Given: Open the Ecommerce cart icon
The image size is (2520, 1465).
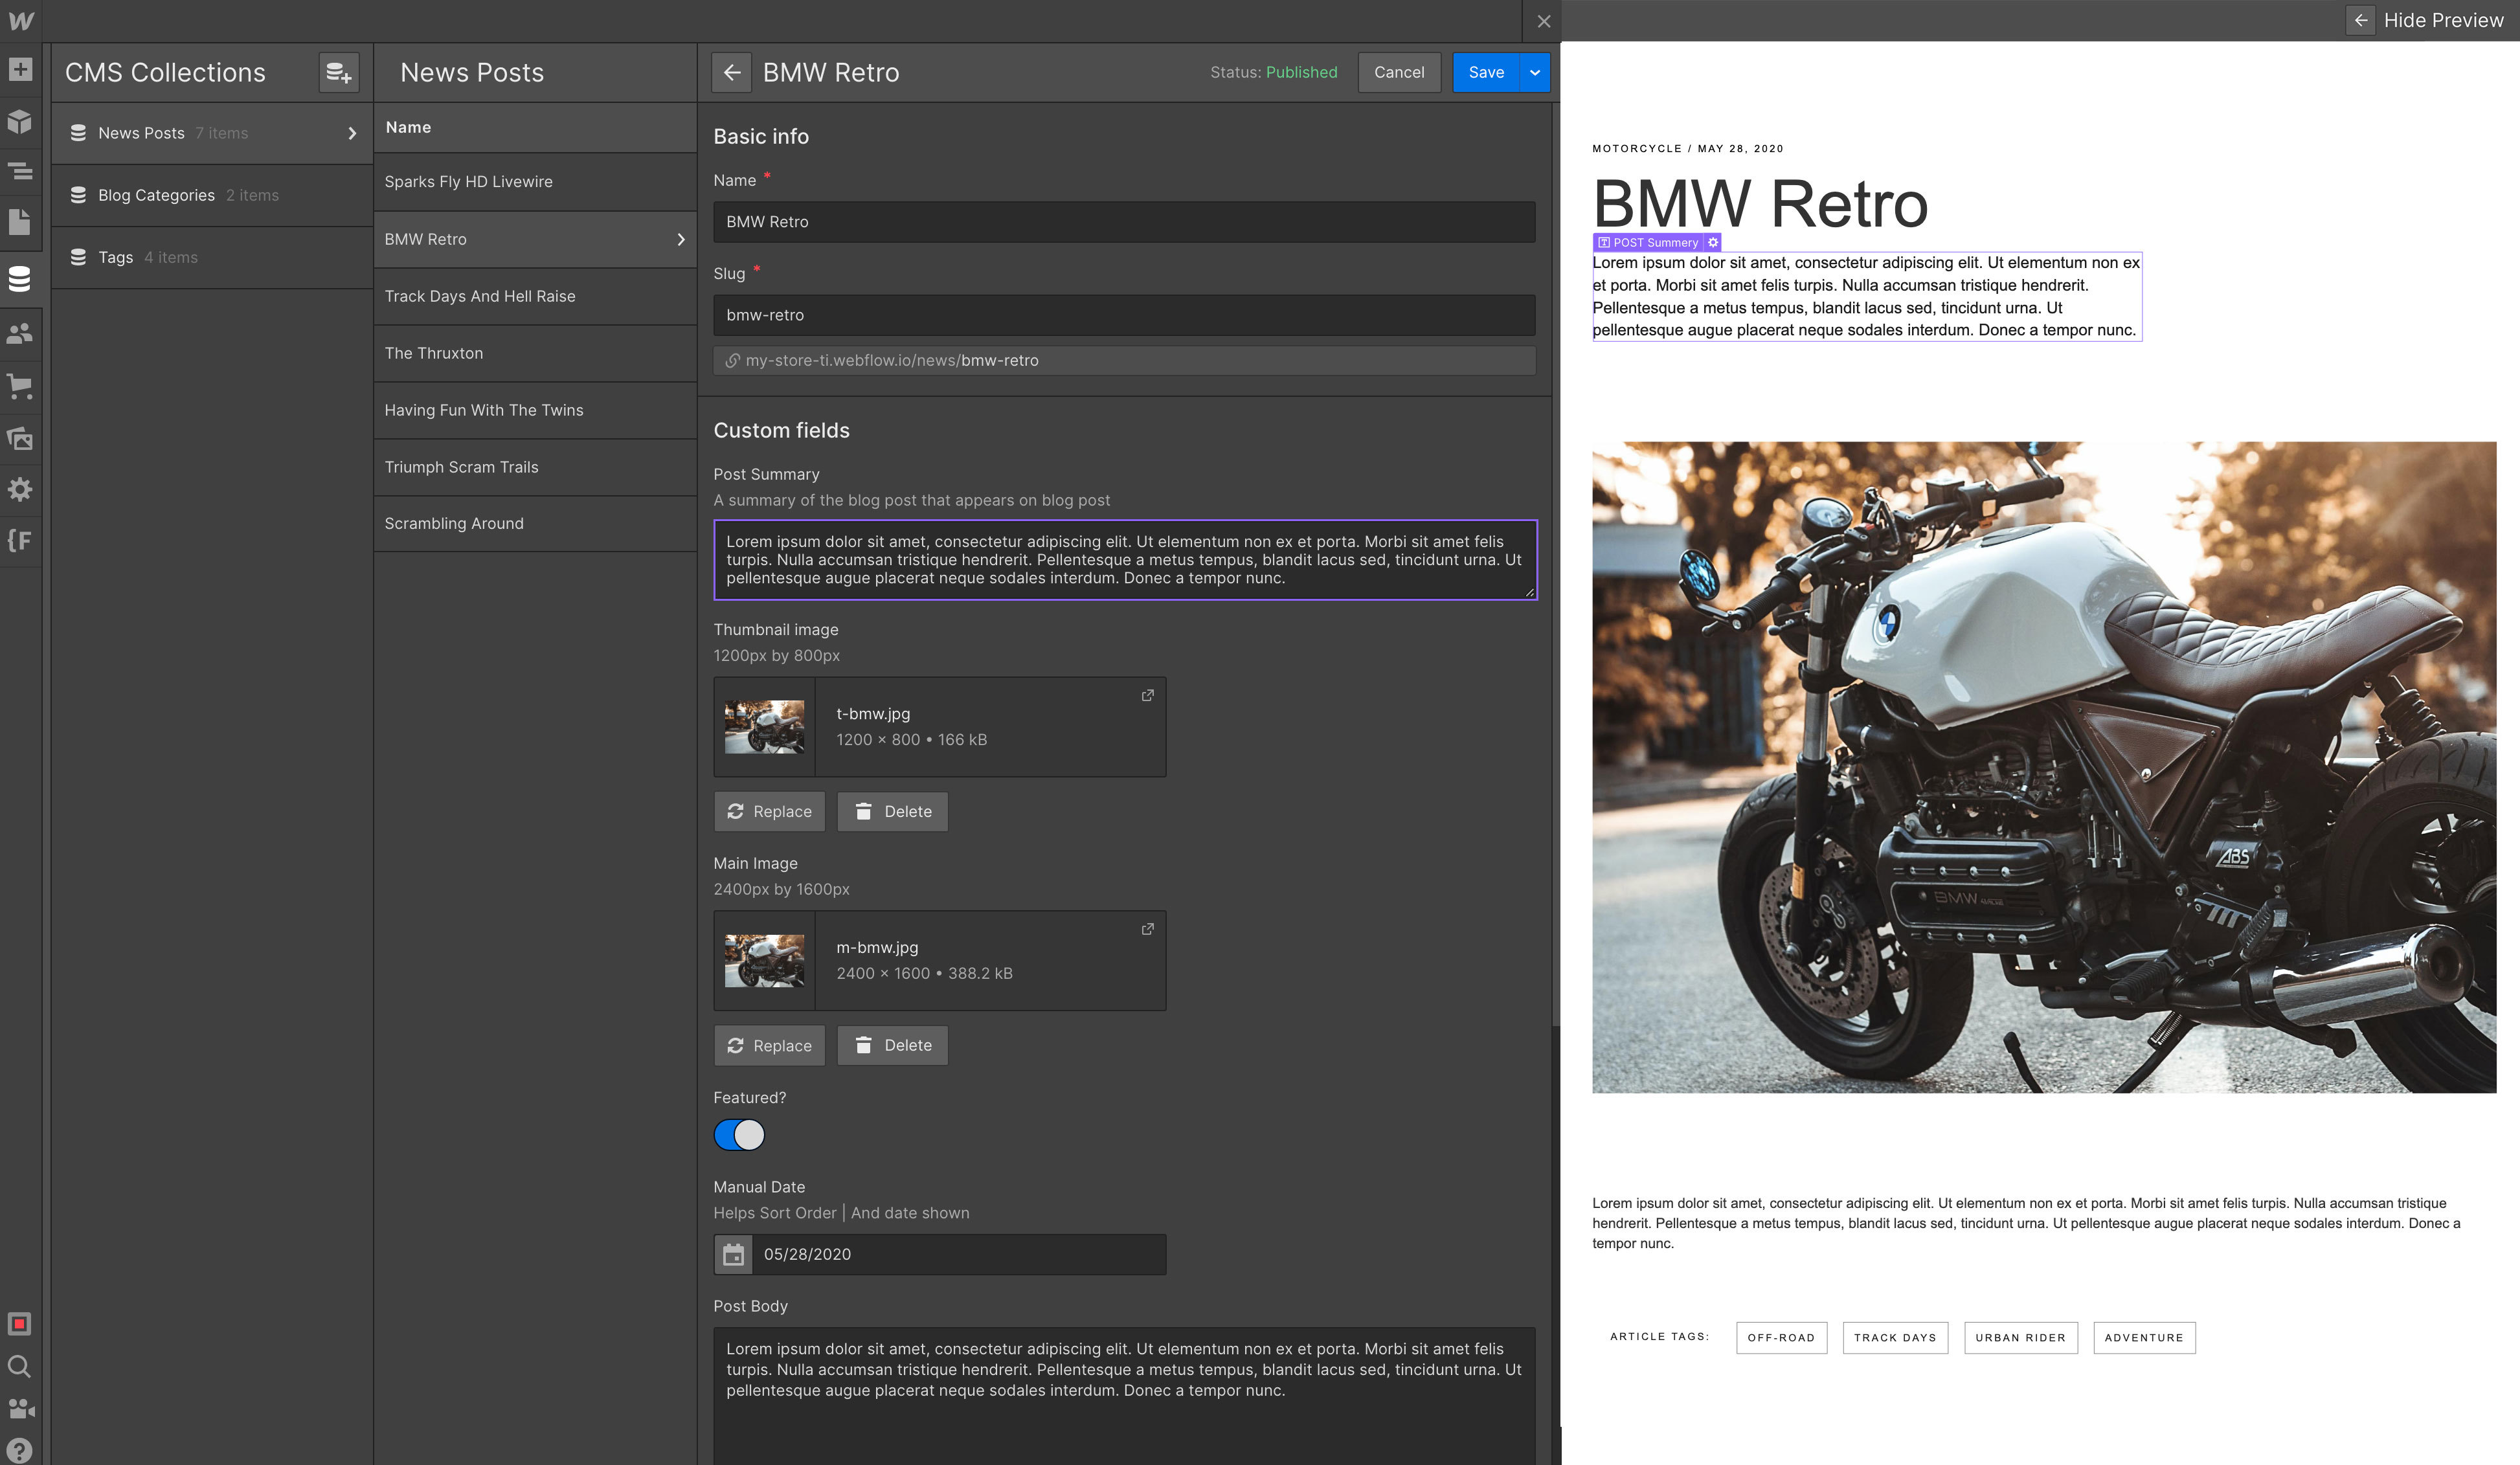Looking at the screenshot, I should point(20,386).
